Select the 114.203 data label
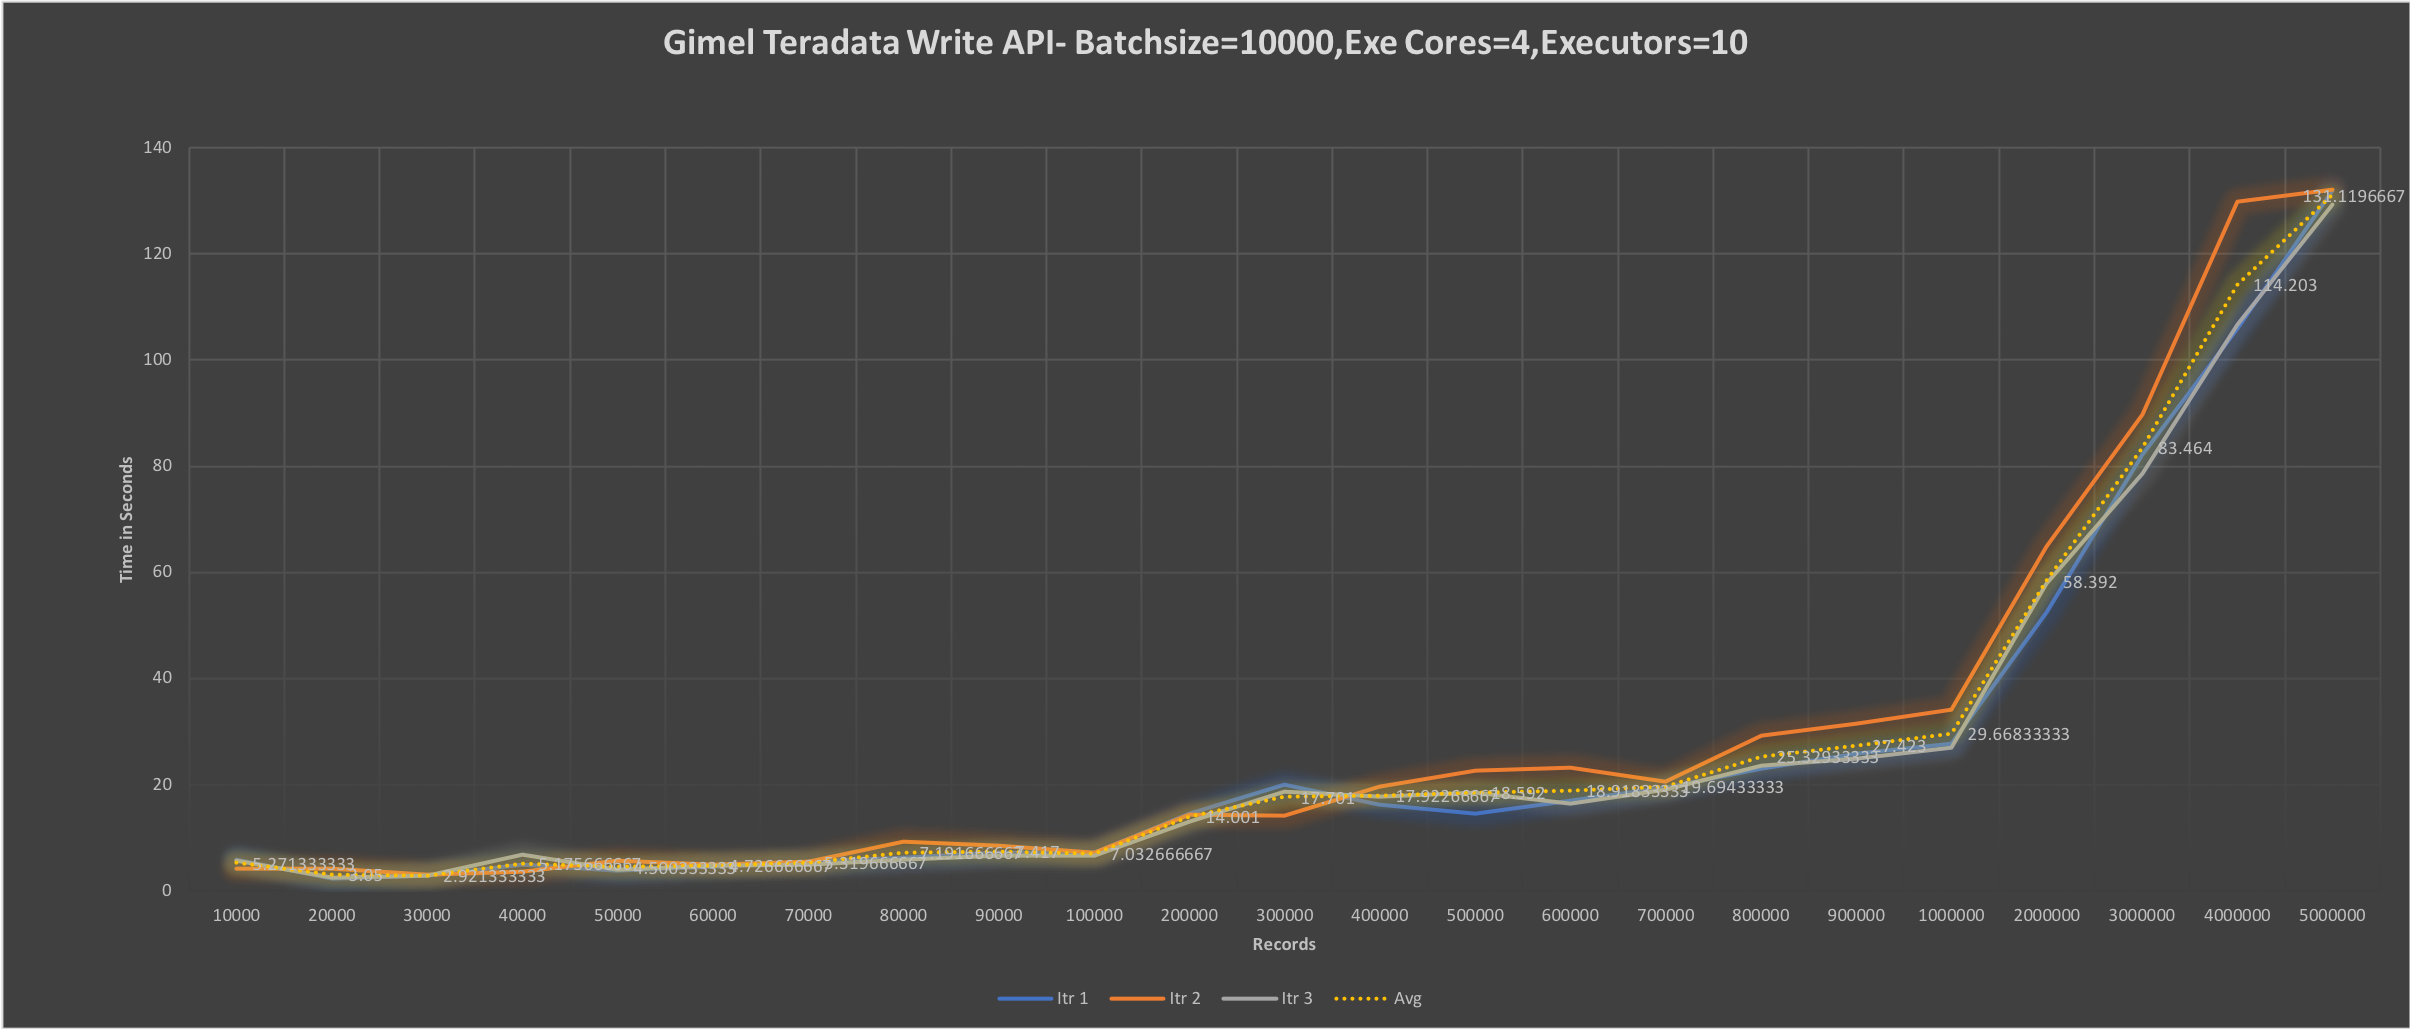Screen dimensions: 2410x1029 pyautogui.click(x=2285, y=286)
